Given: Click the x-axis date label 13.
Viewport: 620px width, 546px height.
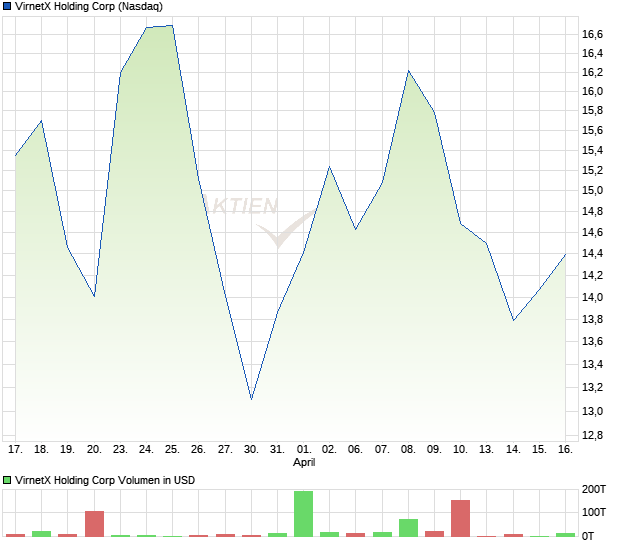Looking at the screenshot, I should click(486, 449).
